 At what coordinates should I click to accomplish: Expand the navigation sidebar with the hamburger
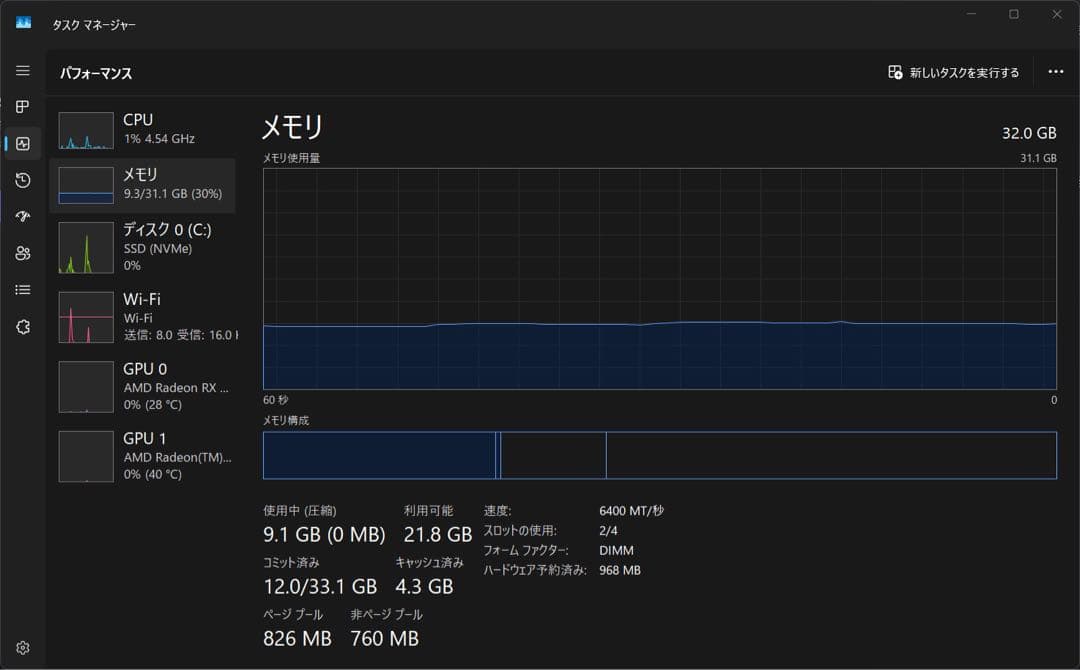[22, 70]
